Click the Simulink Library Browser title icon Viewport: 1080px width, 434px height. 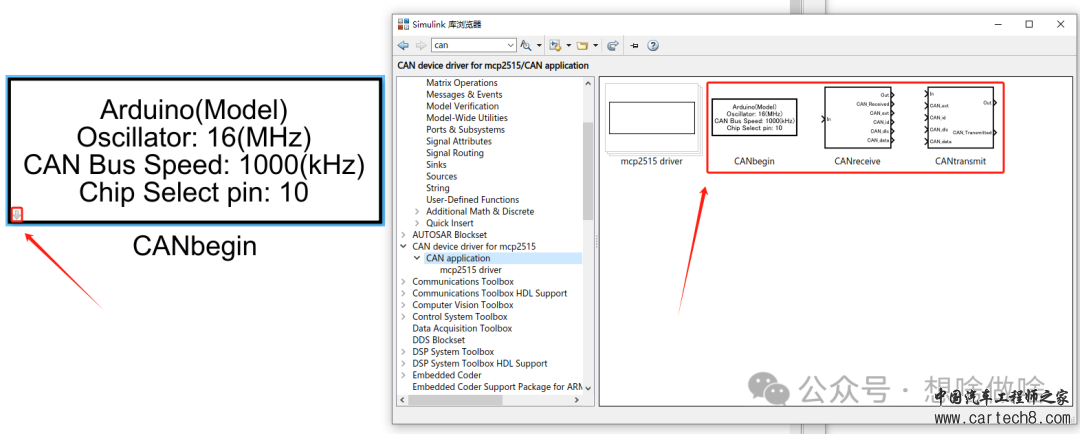click(x=404, y=24)
